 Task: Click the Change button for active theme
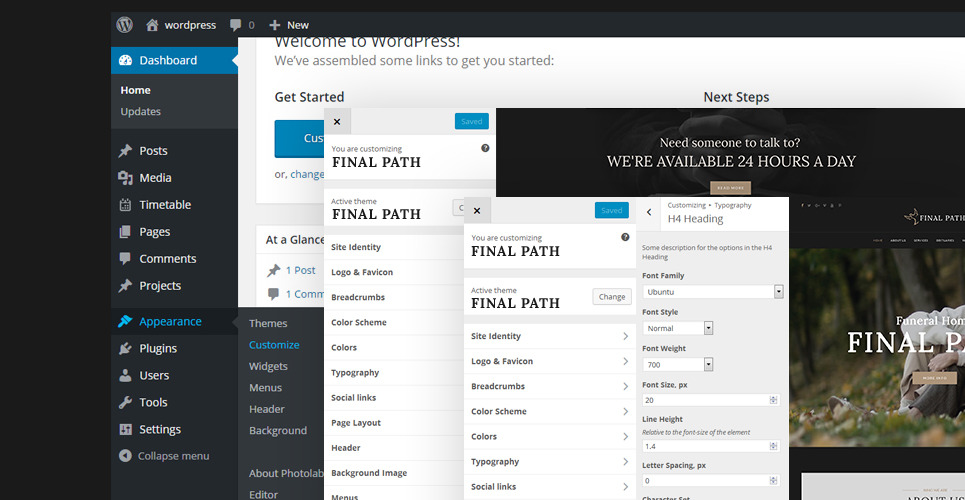(612, 297)
